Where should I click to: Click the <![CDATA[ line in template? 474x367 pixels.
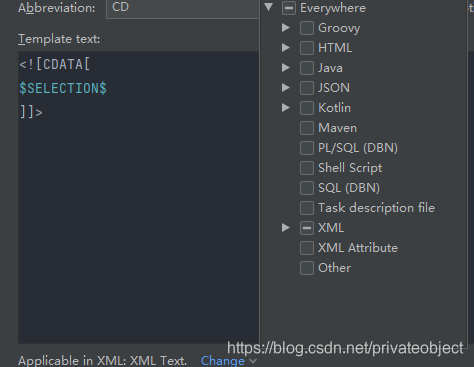point(55,64)
